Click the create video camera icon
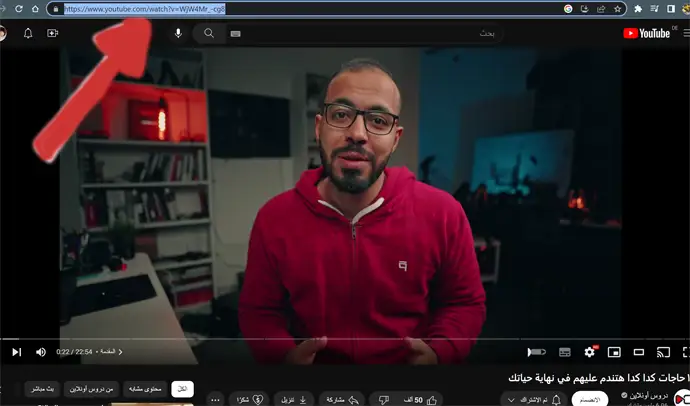690x406 pixels. 52,33
